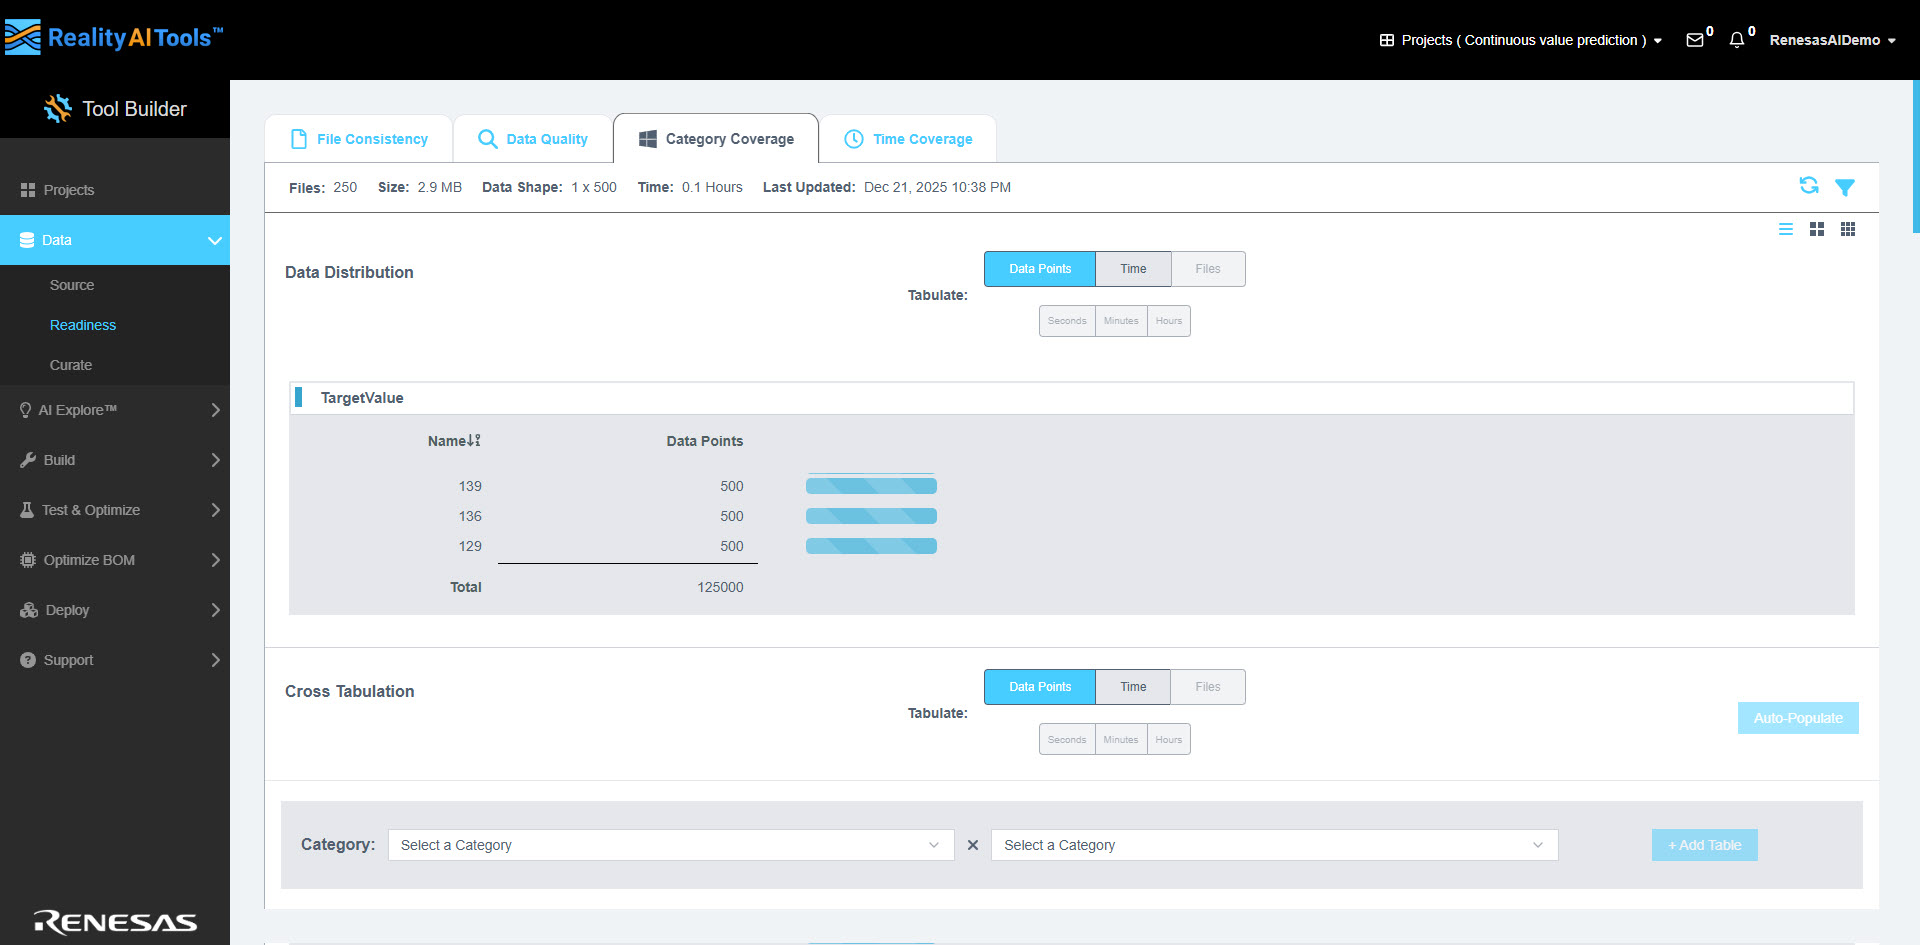Click the refresh data icon
The width and height of the screenshot is (1920, 945).
[1808, 186]
